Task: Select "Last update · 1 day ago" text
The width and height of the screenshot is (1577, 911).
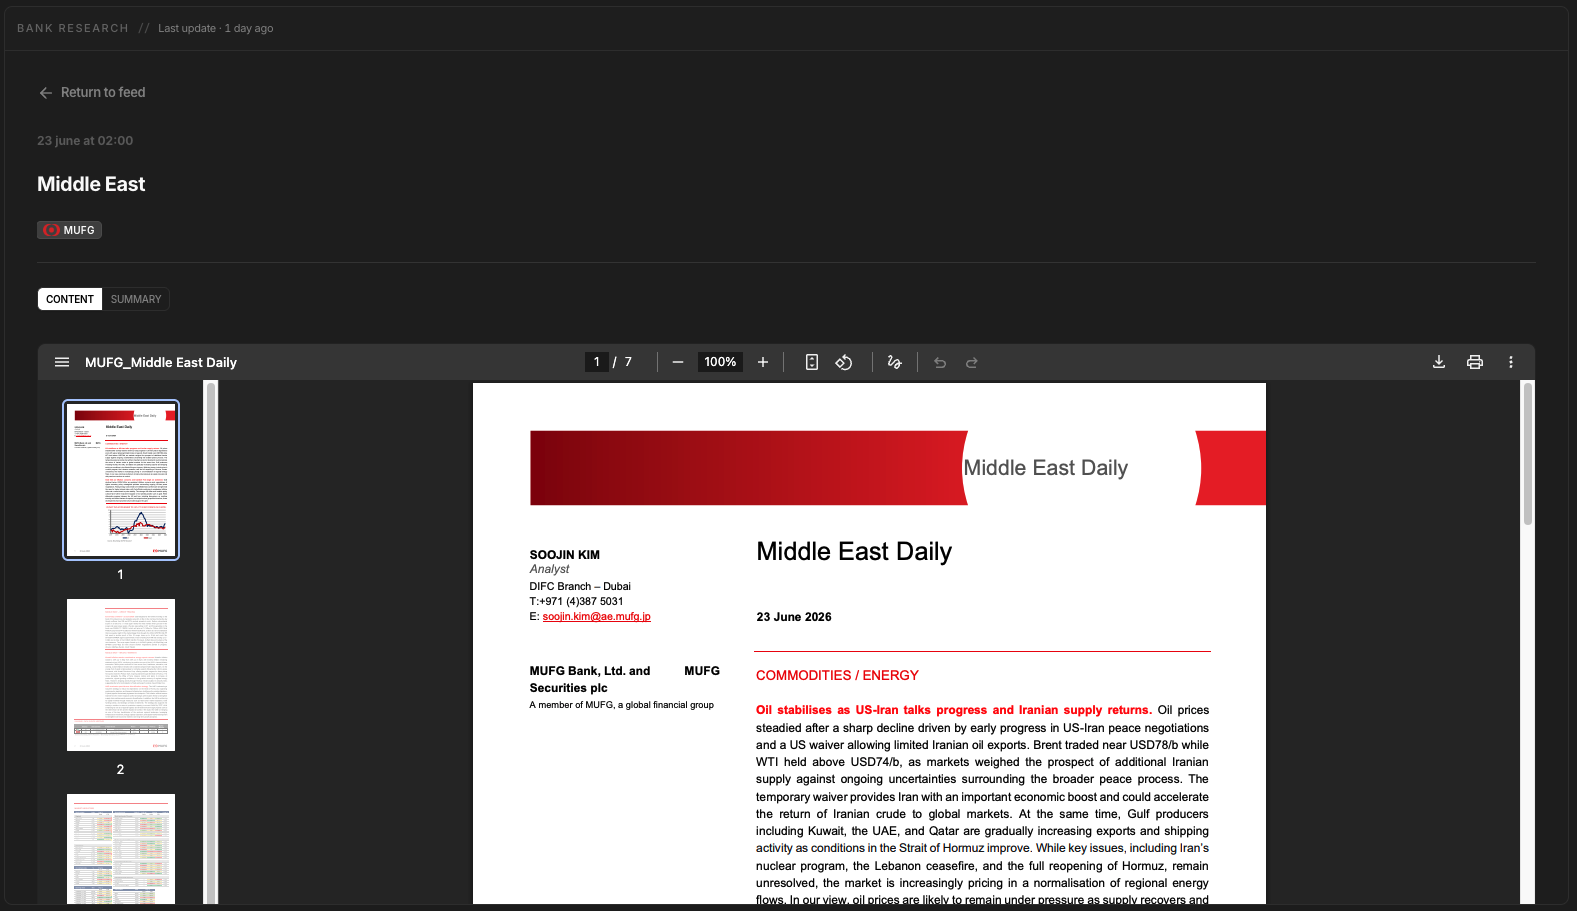Action: pyautogui.click(x=216, y=28)
